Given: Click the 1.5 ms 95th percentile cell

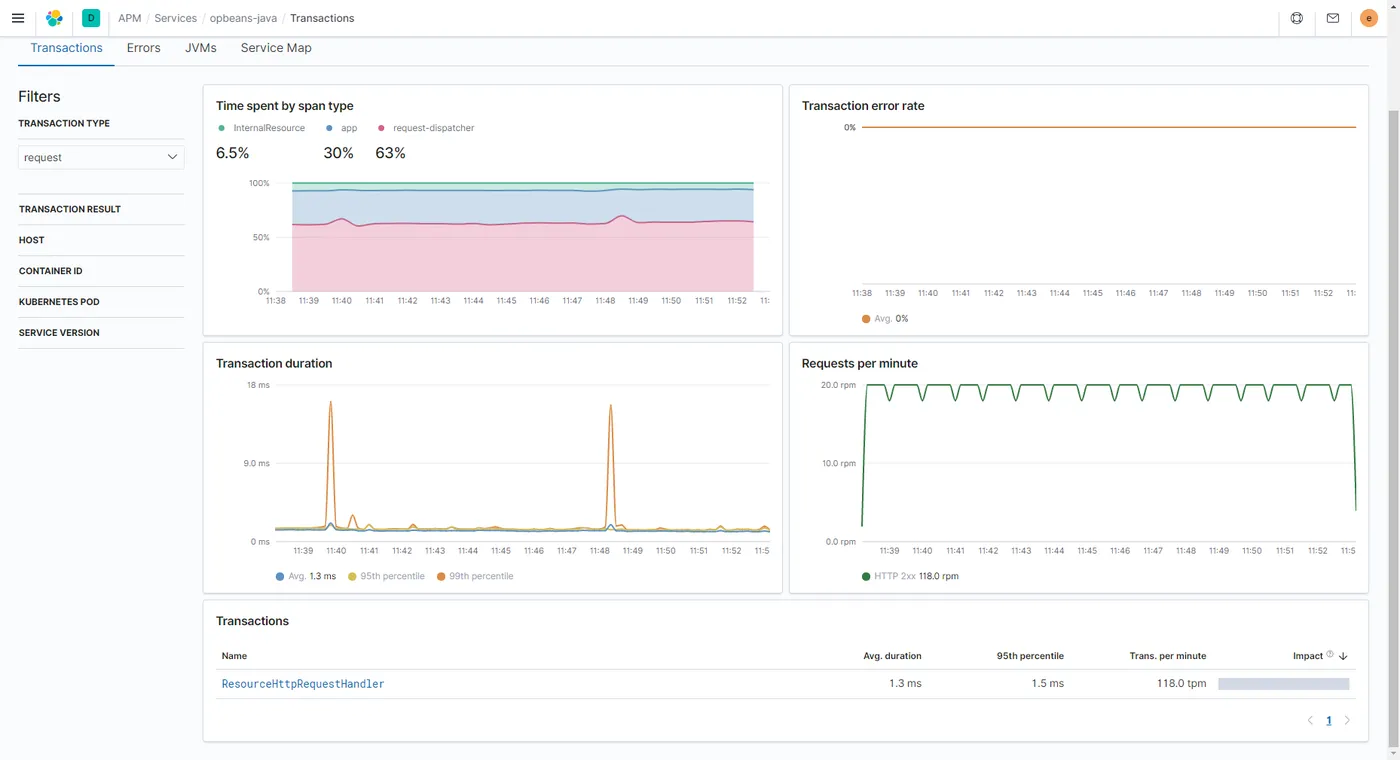Looking at the screenshot, I should pyautogui.click(x=1047, y=684).
